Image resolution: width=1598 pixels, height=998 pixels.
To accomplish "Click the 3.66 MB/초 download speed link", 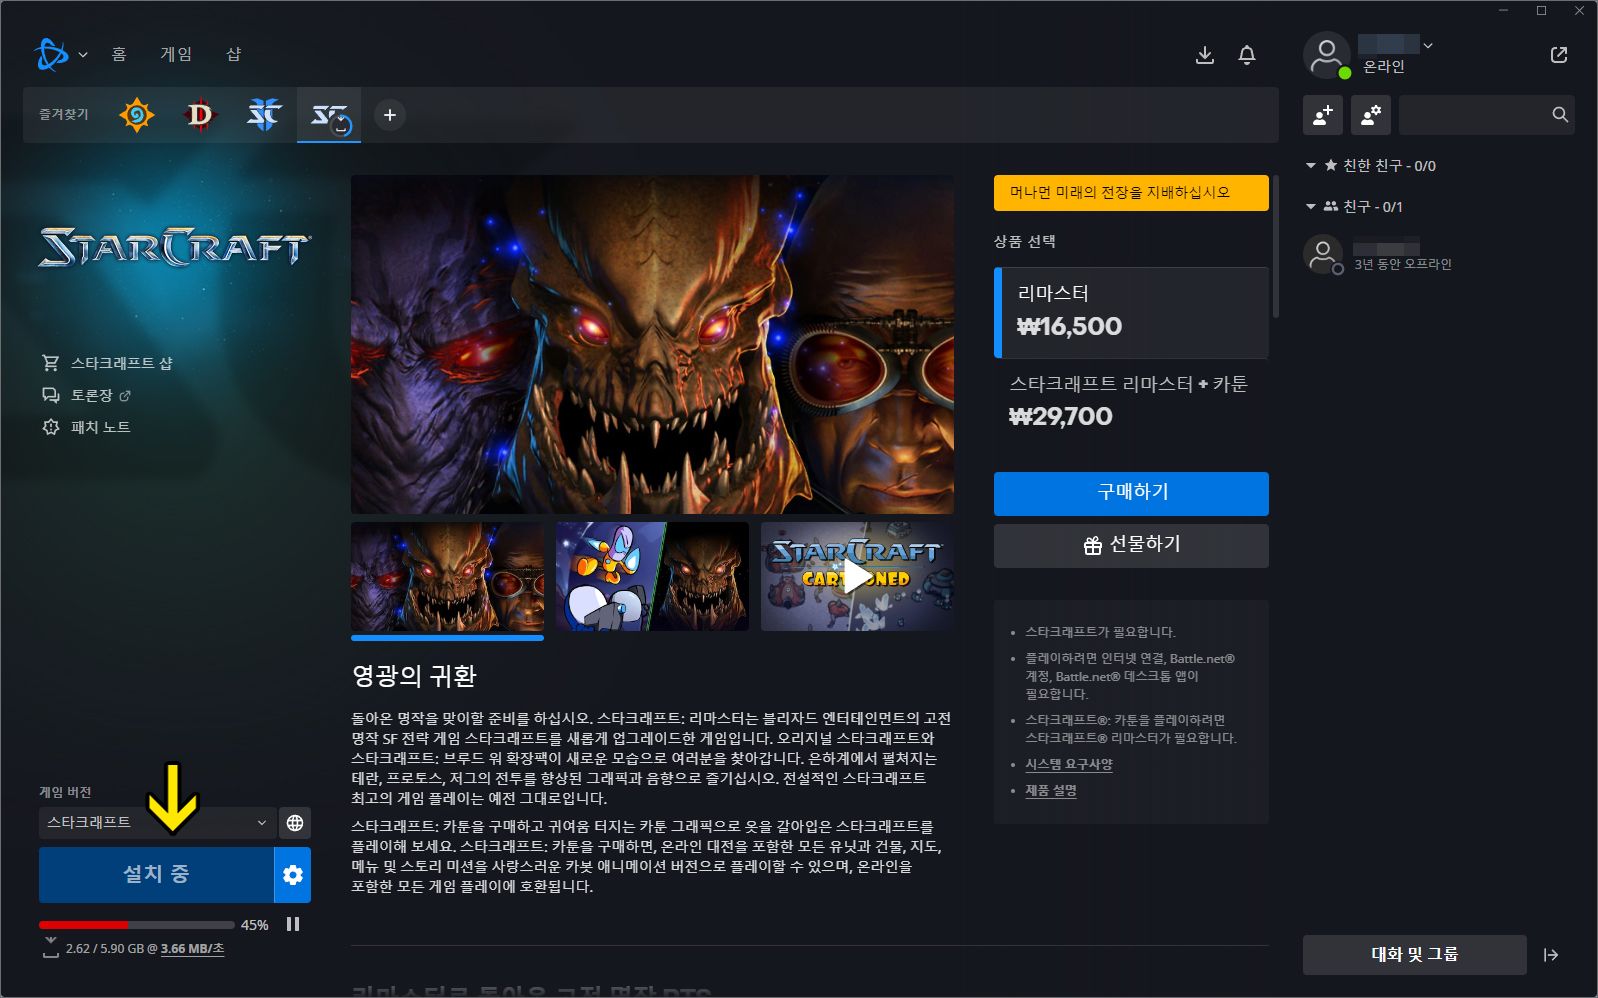I will 193,949.
